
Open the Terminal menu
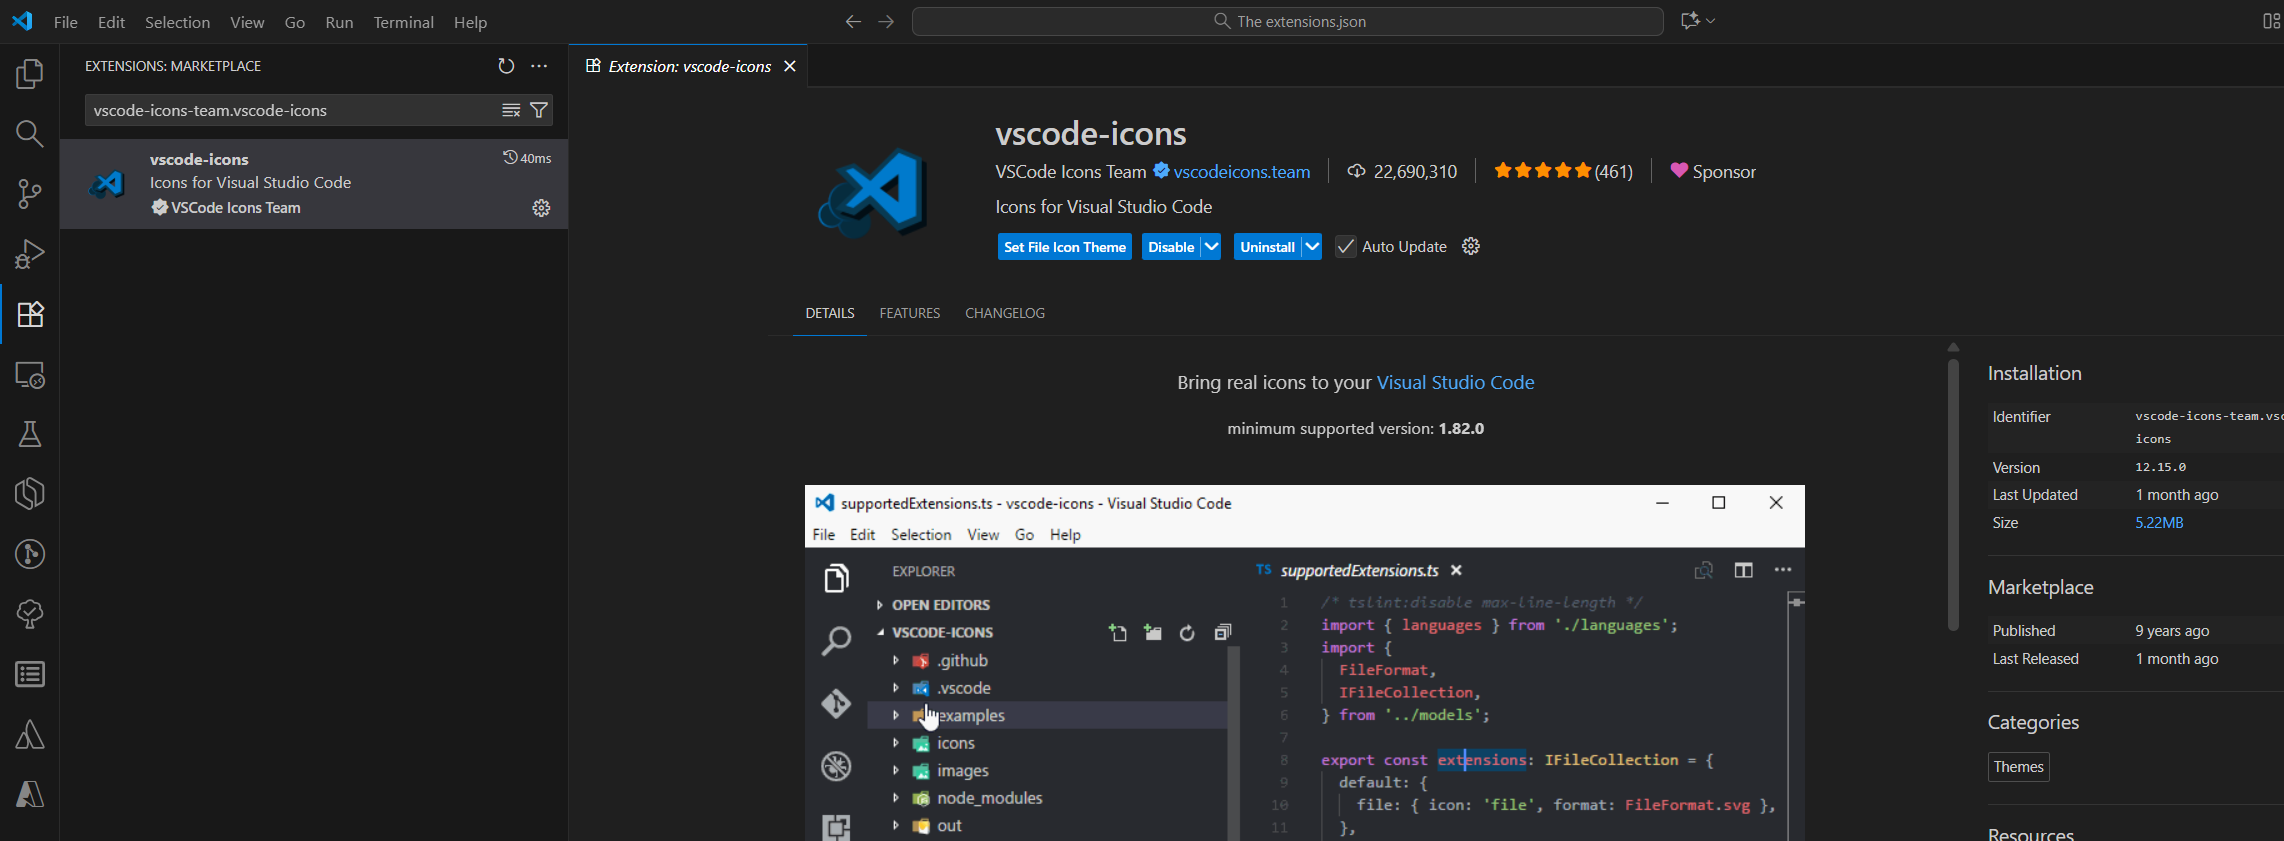coord(403,22)
